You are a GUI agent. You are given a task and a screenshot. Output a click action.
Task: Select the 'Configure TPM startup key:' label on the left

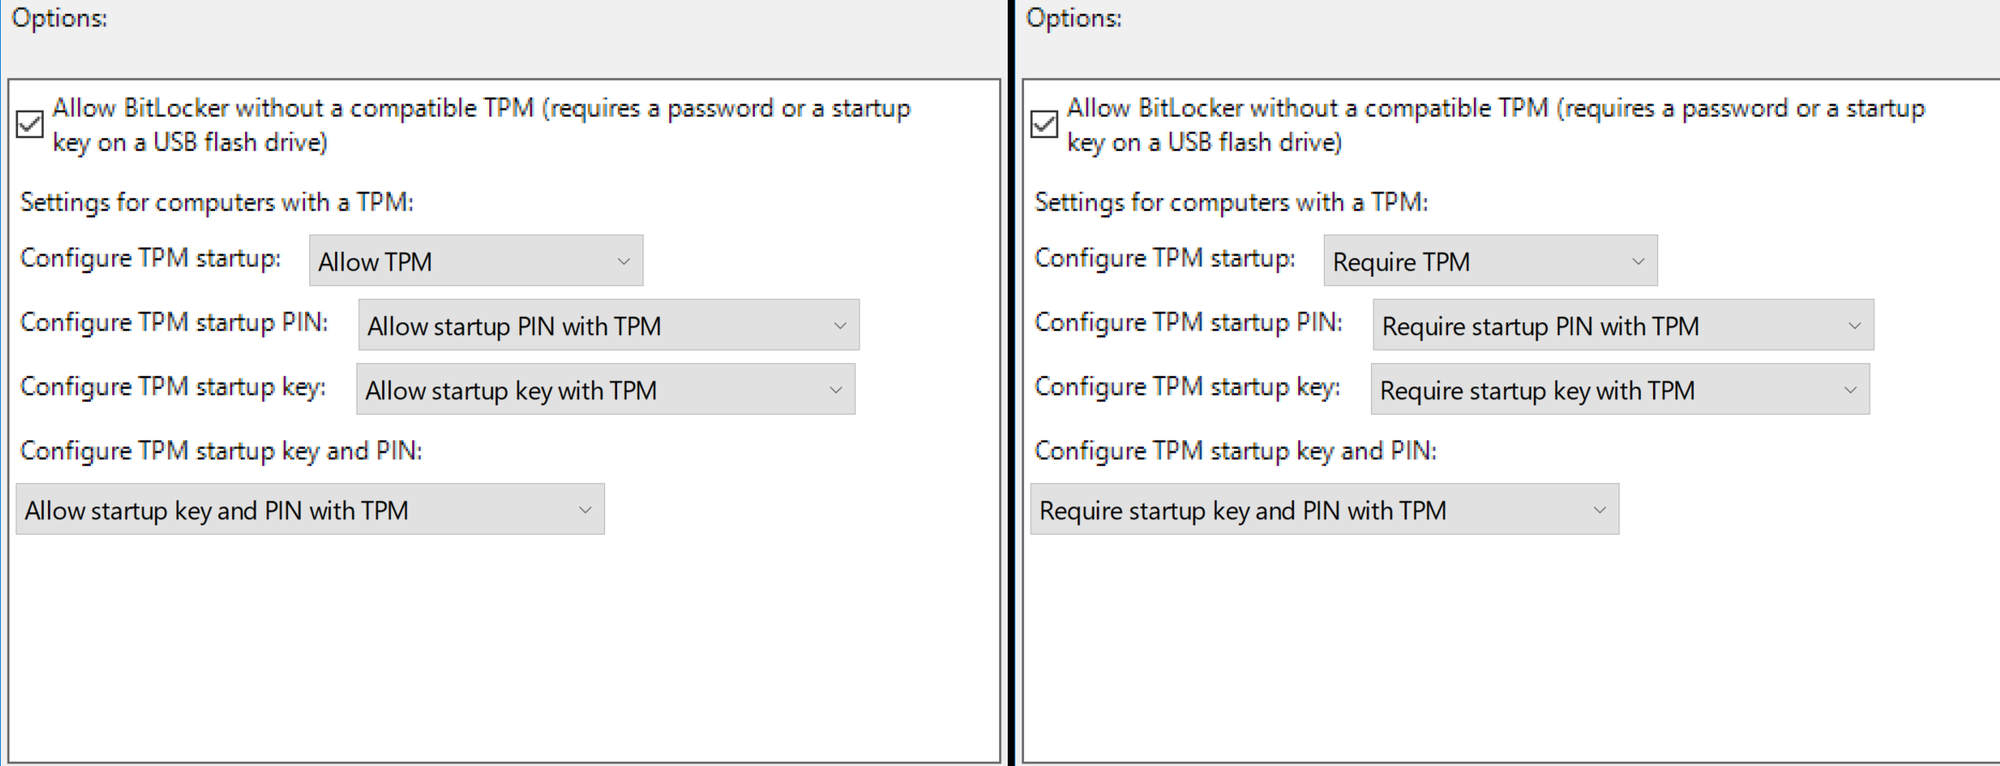(172, 387)
